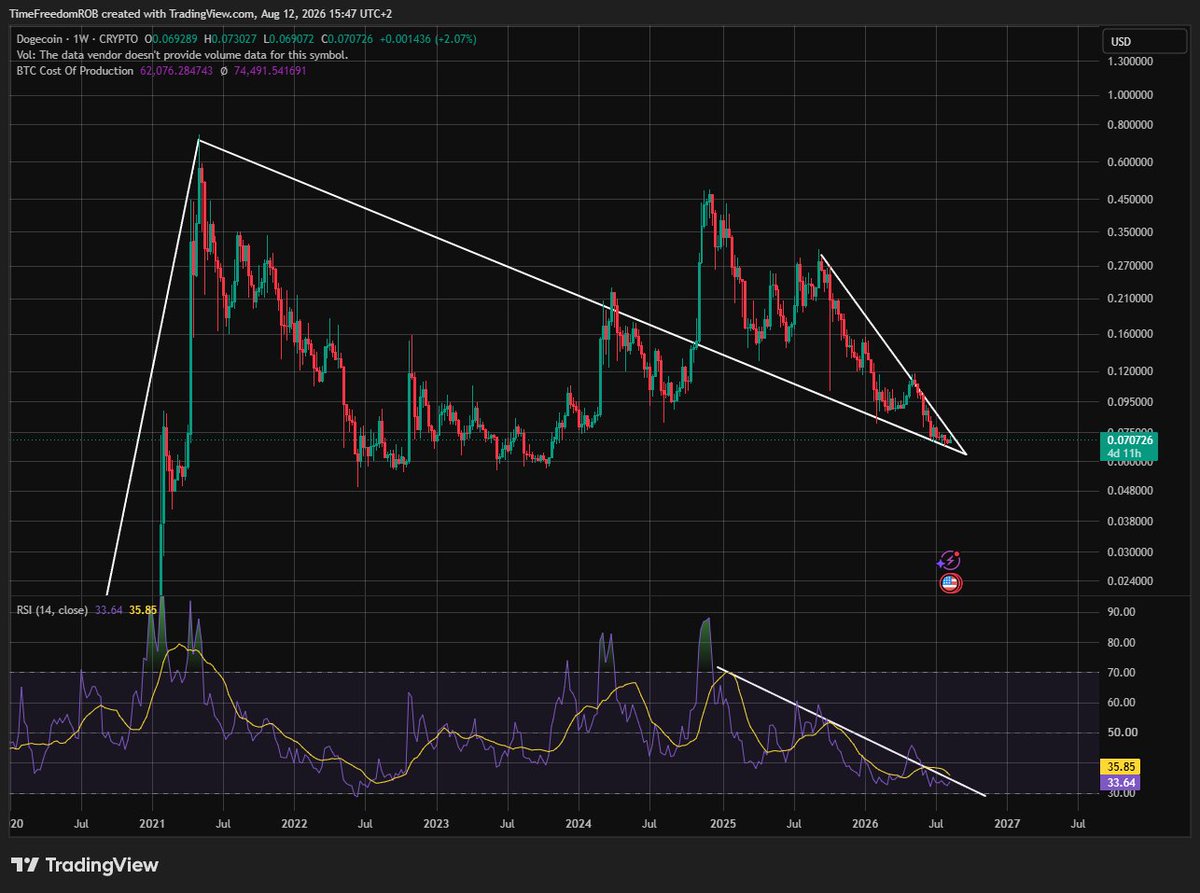
Task: Click the 2024 label on time axis
Action: pyautogui.click(x=578, y=824)
